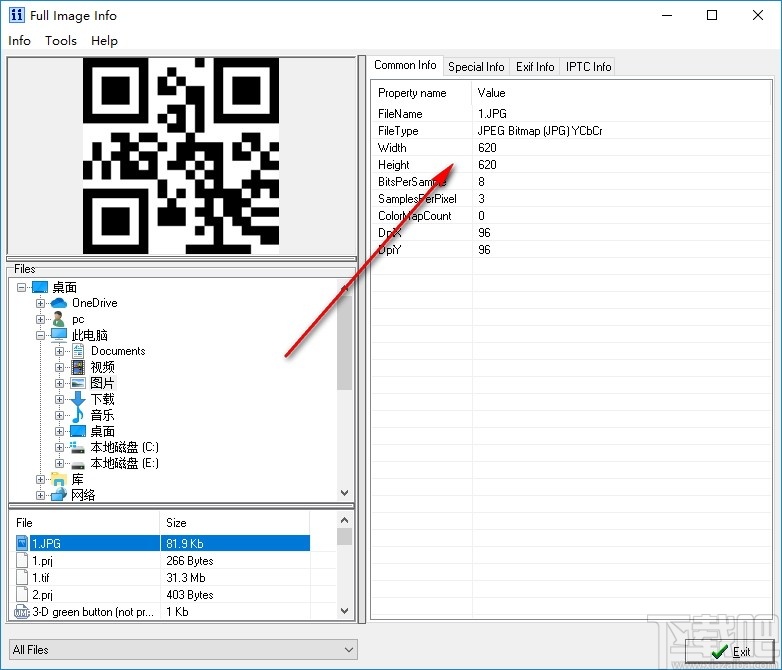The height and width of the screenshot is (670, 782).
Task: Click the Exit button
Action: point(732,652)
